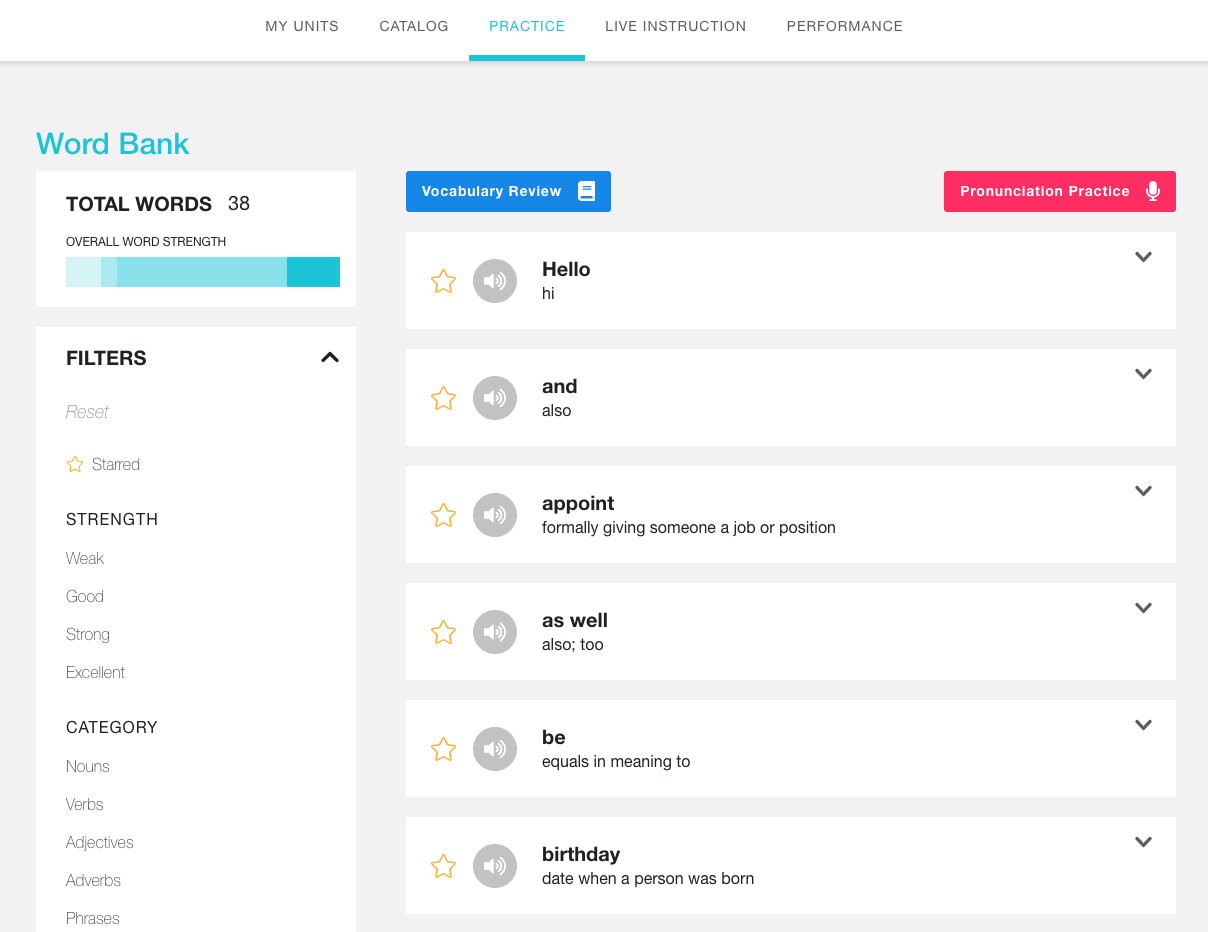This screenshot has height=932, width=1208.
Task: Click the total words count 38
Action: click(239, 204)
